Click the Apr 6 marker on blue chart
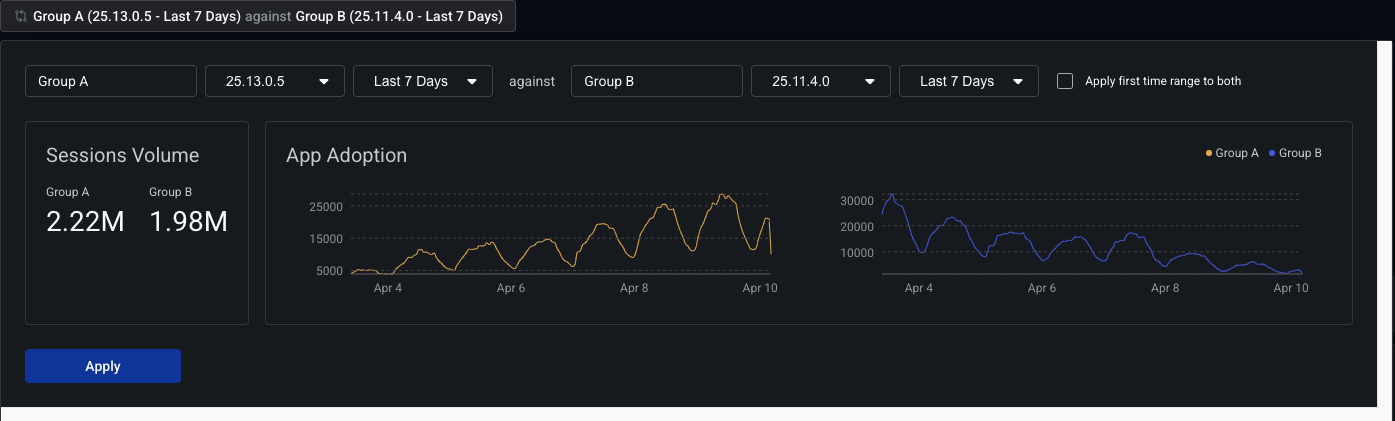Screen dimensions: 1395x421 pos(1041,288)
